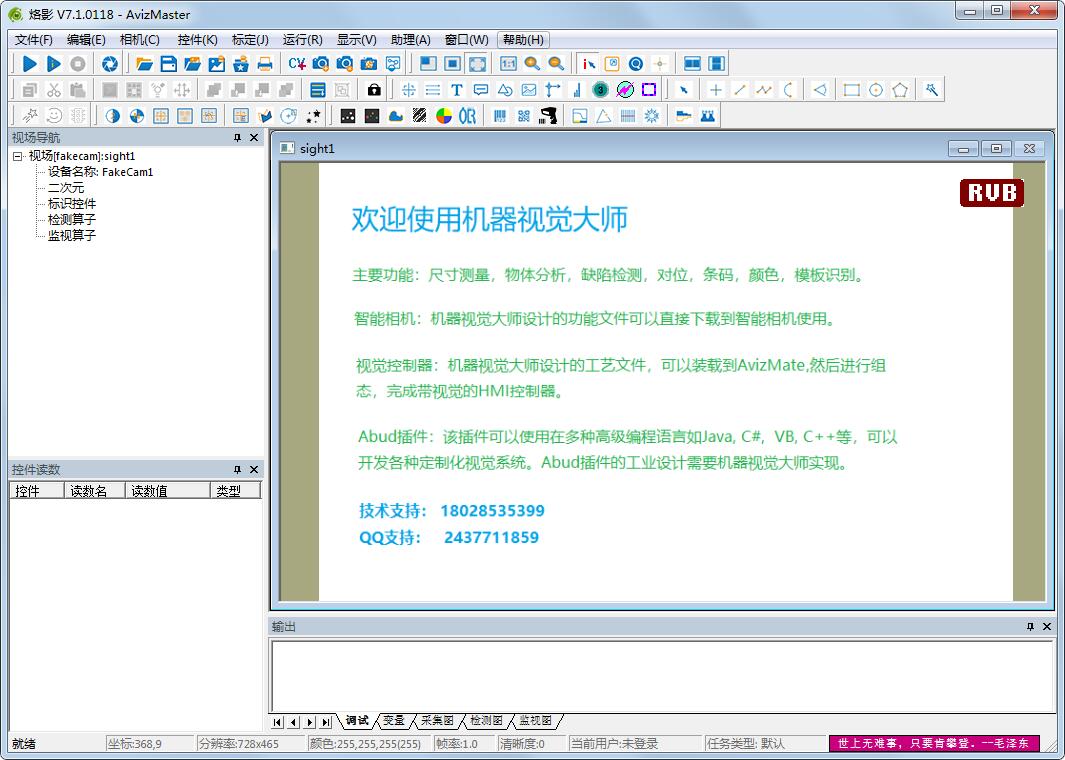The width and height of the screenshot is (1065, 760).
Task: Click the half-circle contrast icon
Action: (113, 116)
